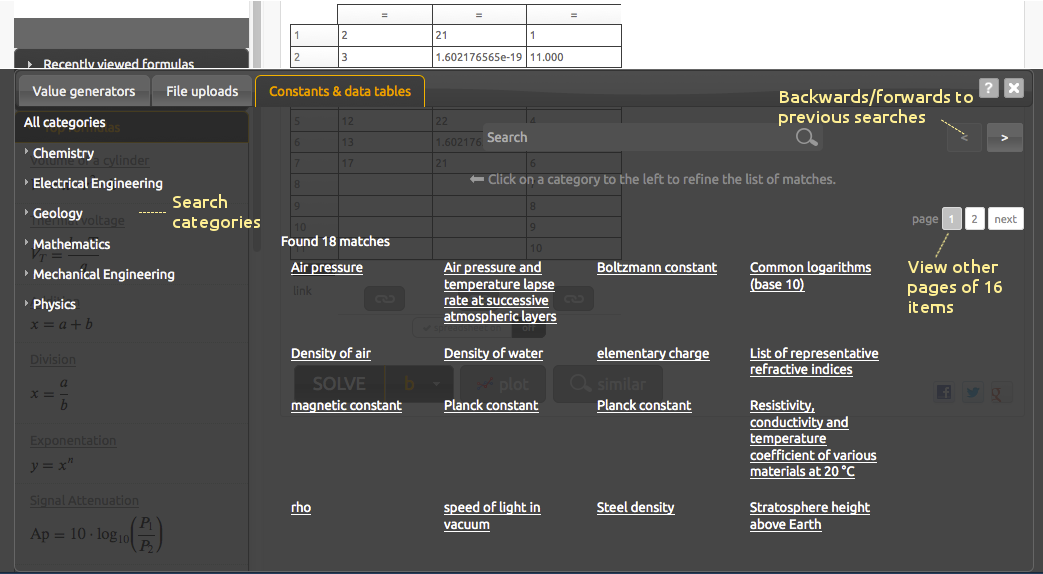Click the dimmed plot button
The width and height of the screenshot is (1043, 574).
[x=502, y=384]
